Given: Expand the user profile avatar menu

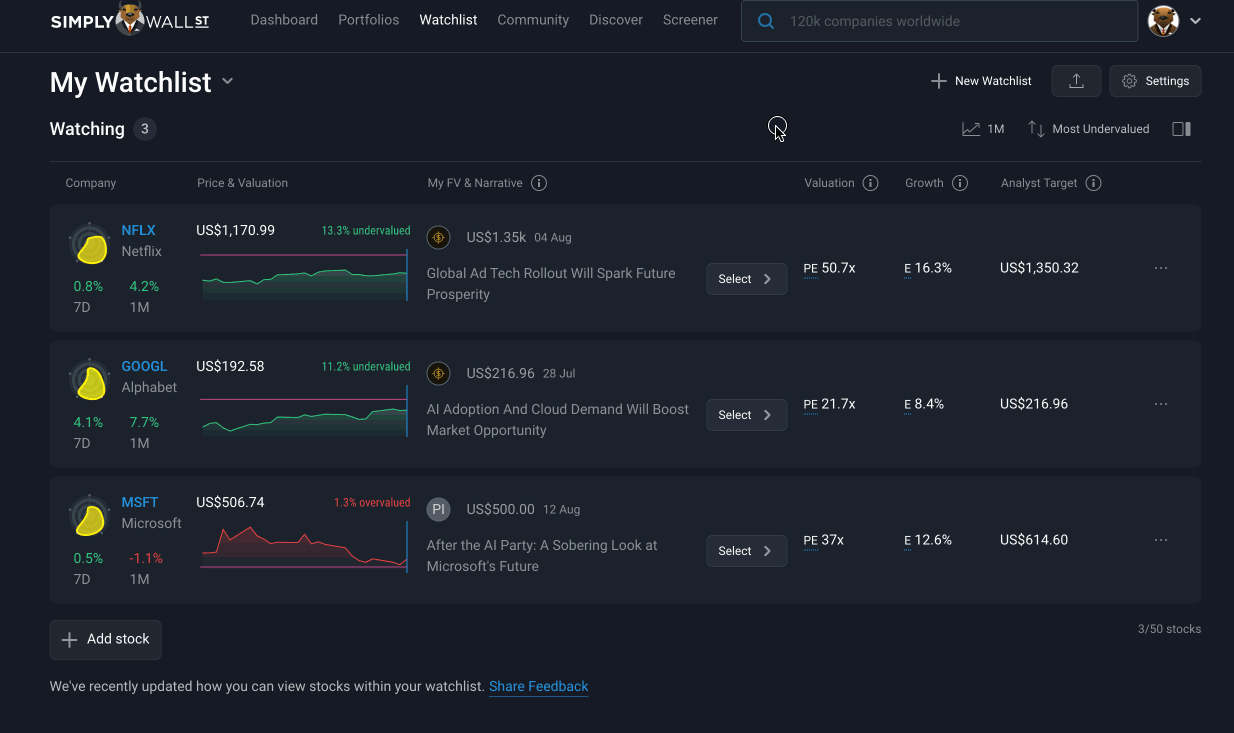Looking at the screenshot, I should click(1174, 21).
